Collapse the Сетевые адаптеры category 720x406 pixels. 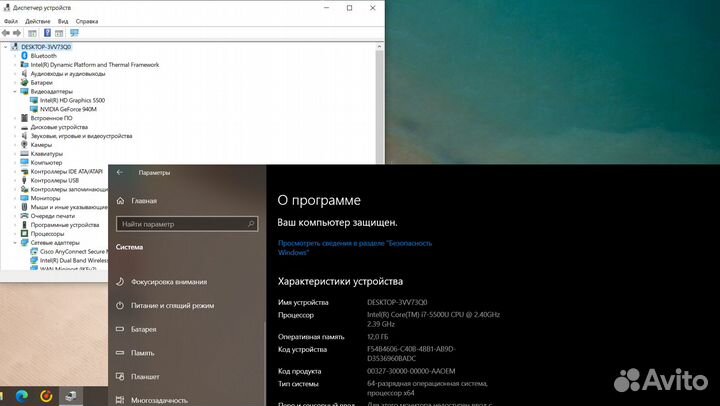click(x=16, y=243)
